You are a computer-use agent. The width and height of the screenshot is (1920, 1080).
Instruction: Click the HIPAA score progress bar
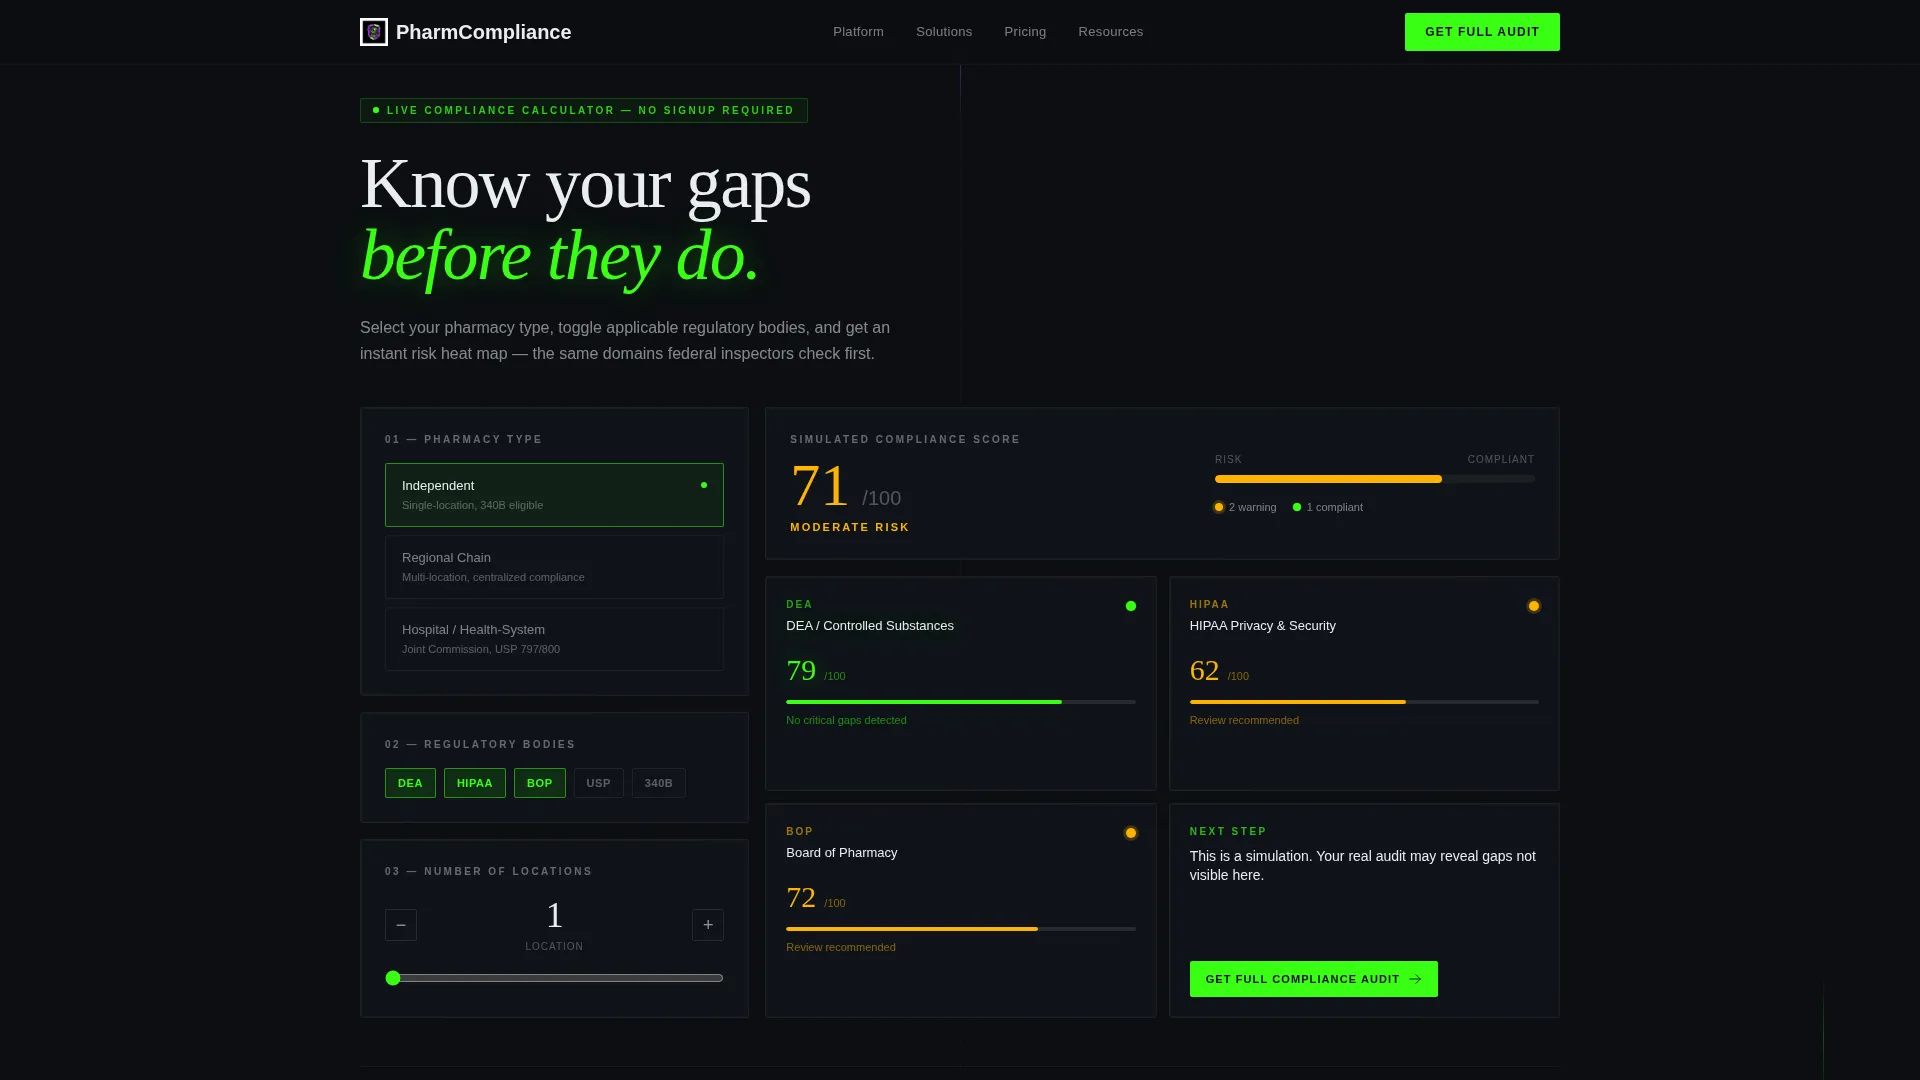[x=1364, y=702]
